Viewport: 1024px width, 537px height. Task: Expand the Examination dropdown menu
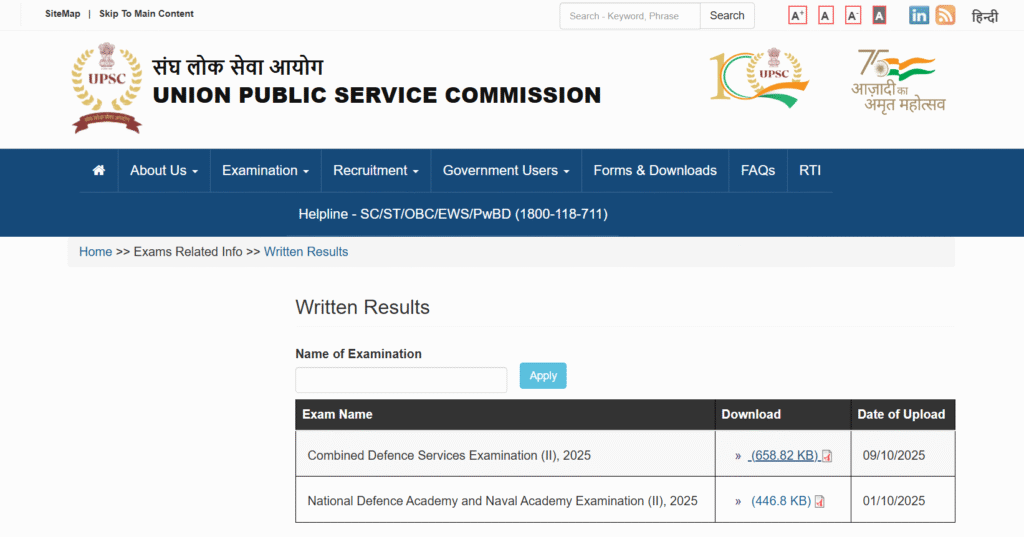click(265, 171)
